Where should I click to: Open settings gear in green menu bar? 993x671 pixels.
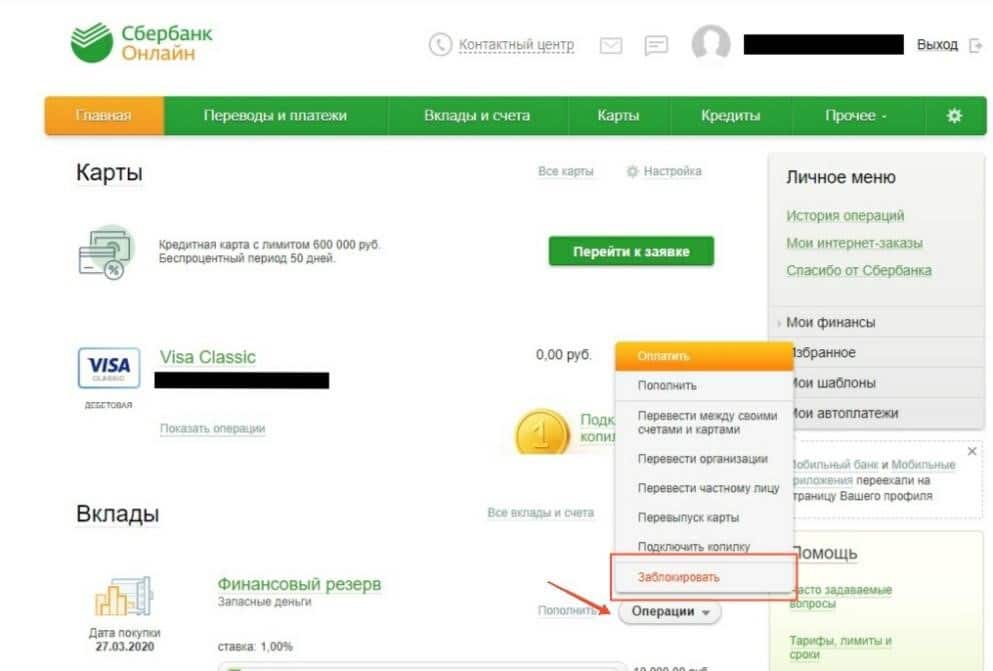point(954,116)
